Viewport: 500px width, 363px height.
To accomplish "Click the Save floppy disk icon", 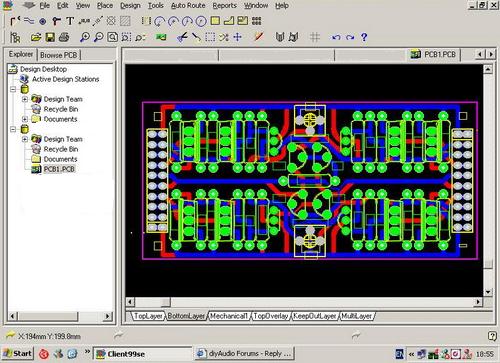I will pyautogui.click(x=50, y=37).
